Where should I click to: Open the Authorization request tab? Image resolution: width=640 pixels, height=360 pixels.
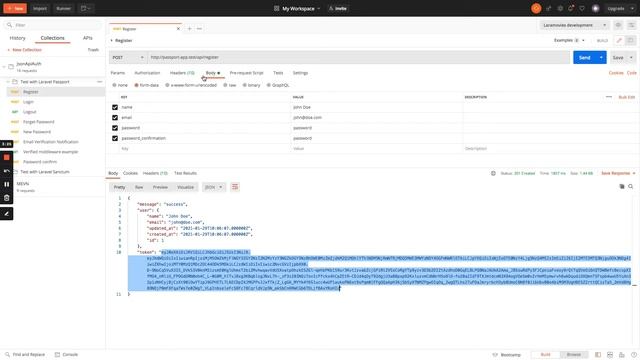point(147,73)
